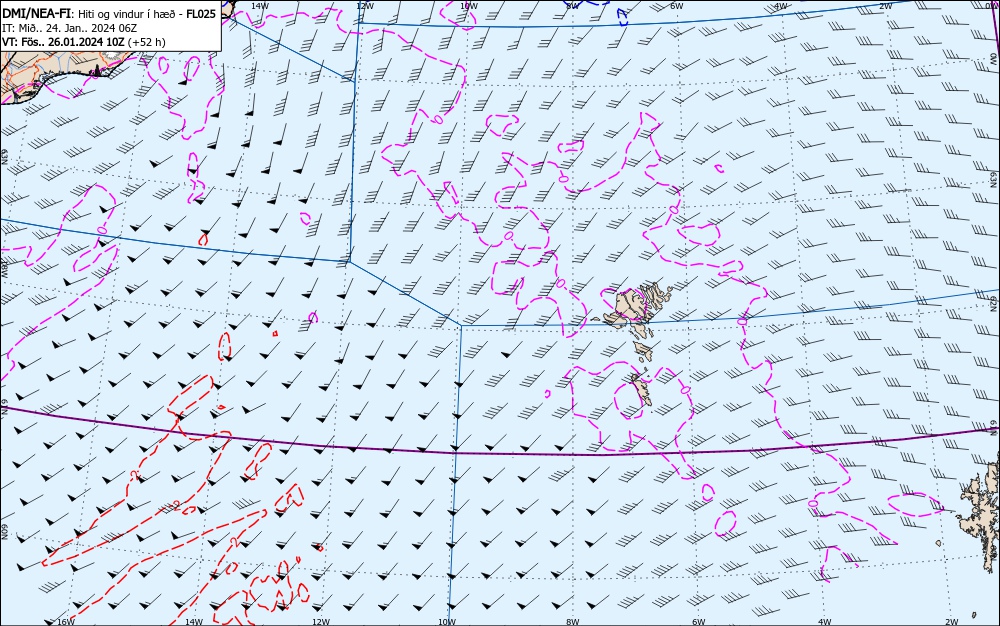Click the IT line "Mið.. 24. Jan.. 2024 06Z"

(x=77, y=28)
